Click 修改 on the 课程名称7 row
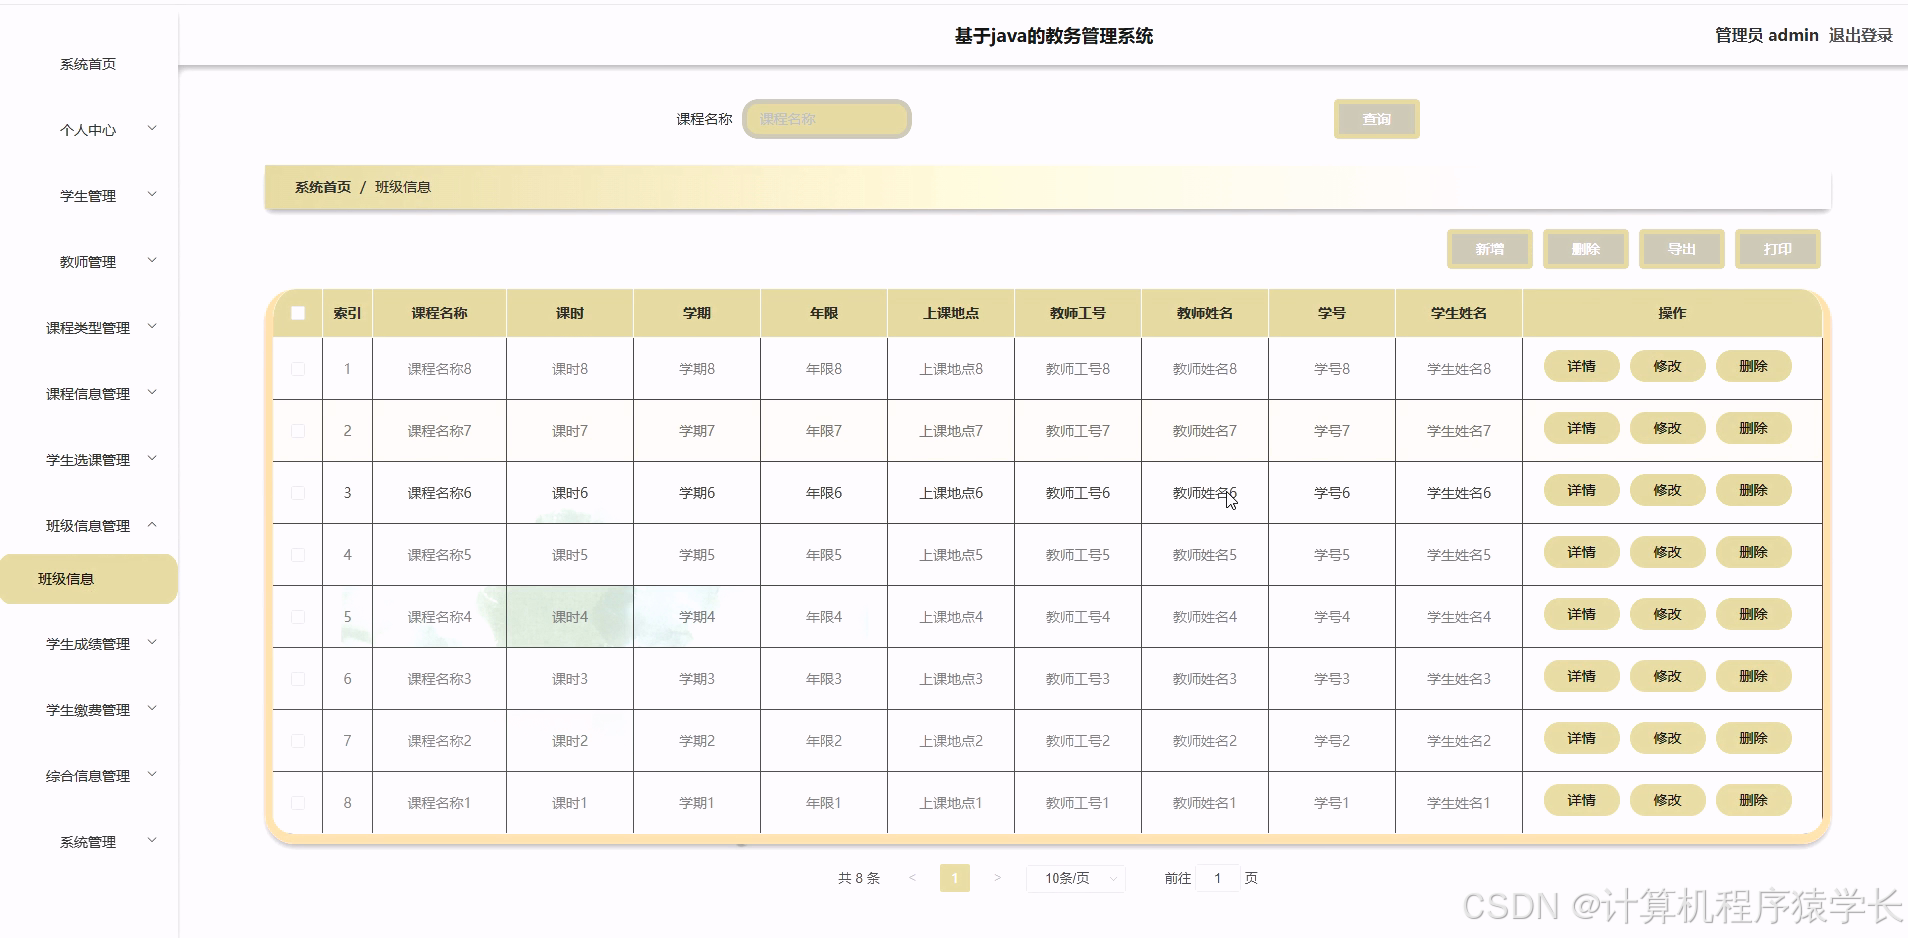The image size is (1908, 938). [1667, 428]
